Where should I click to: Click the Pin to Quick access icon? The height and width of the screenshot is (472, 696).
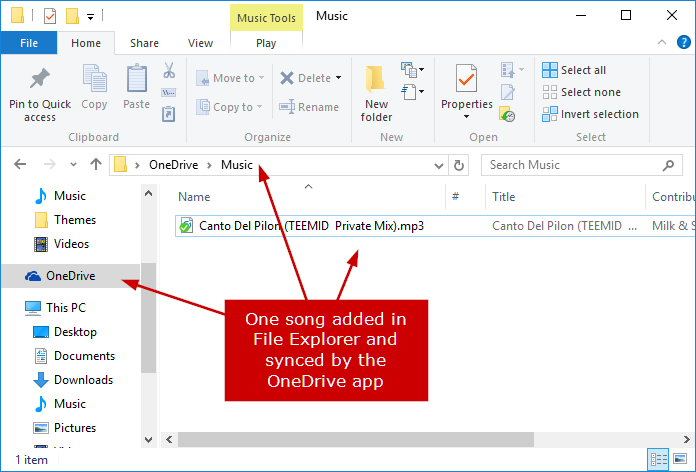tap(40, 79)
